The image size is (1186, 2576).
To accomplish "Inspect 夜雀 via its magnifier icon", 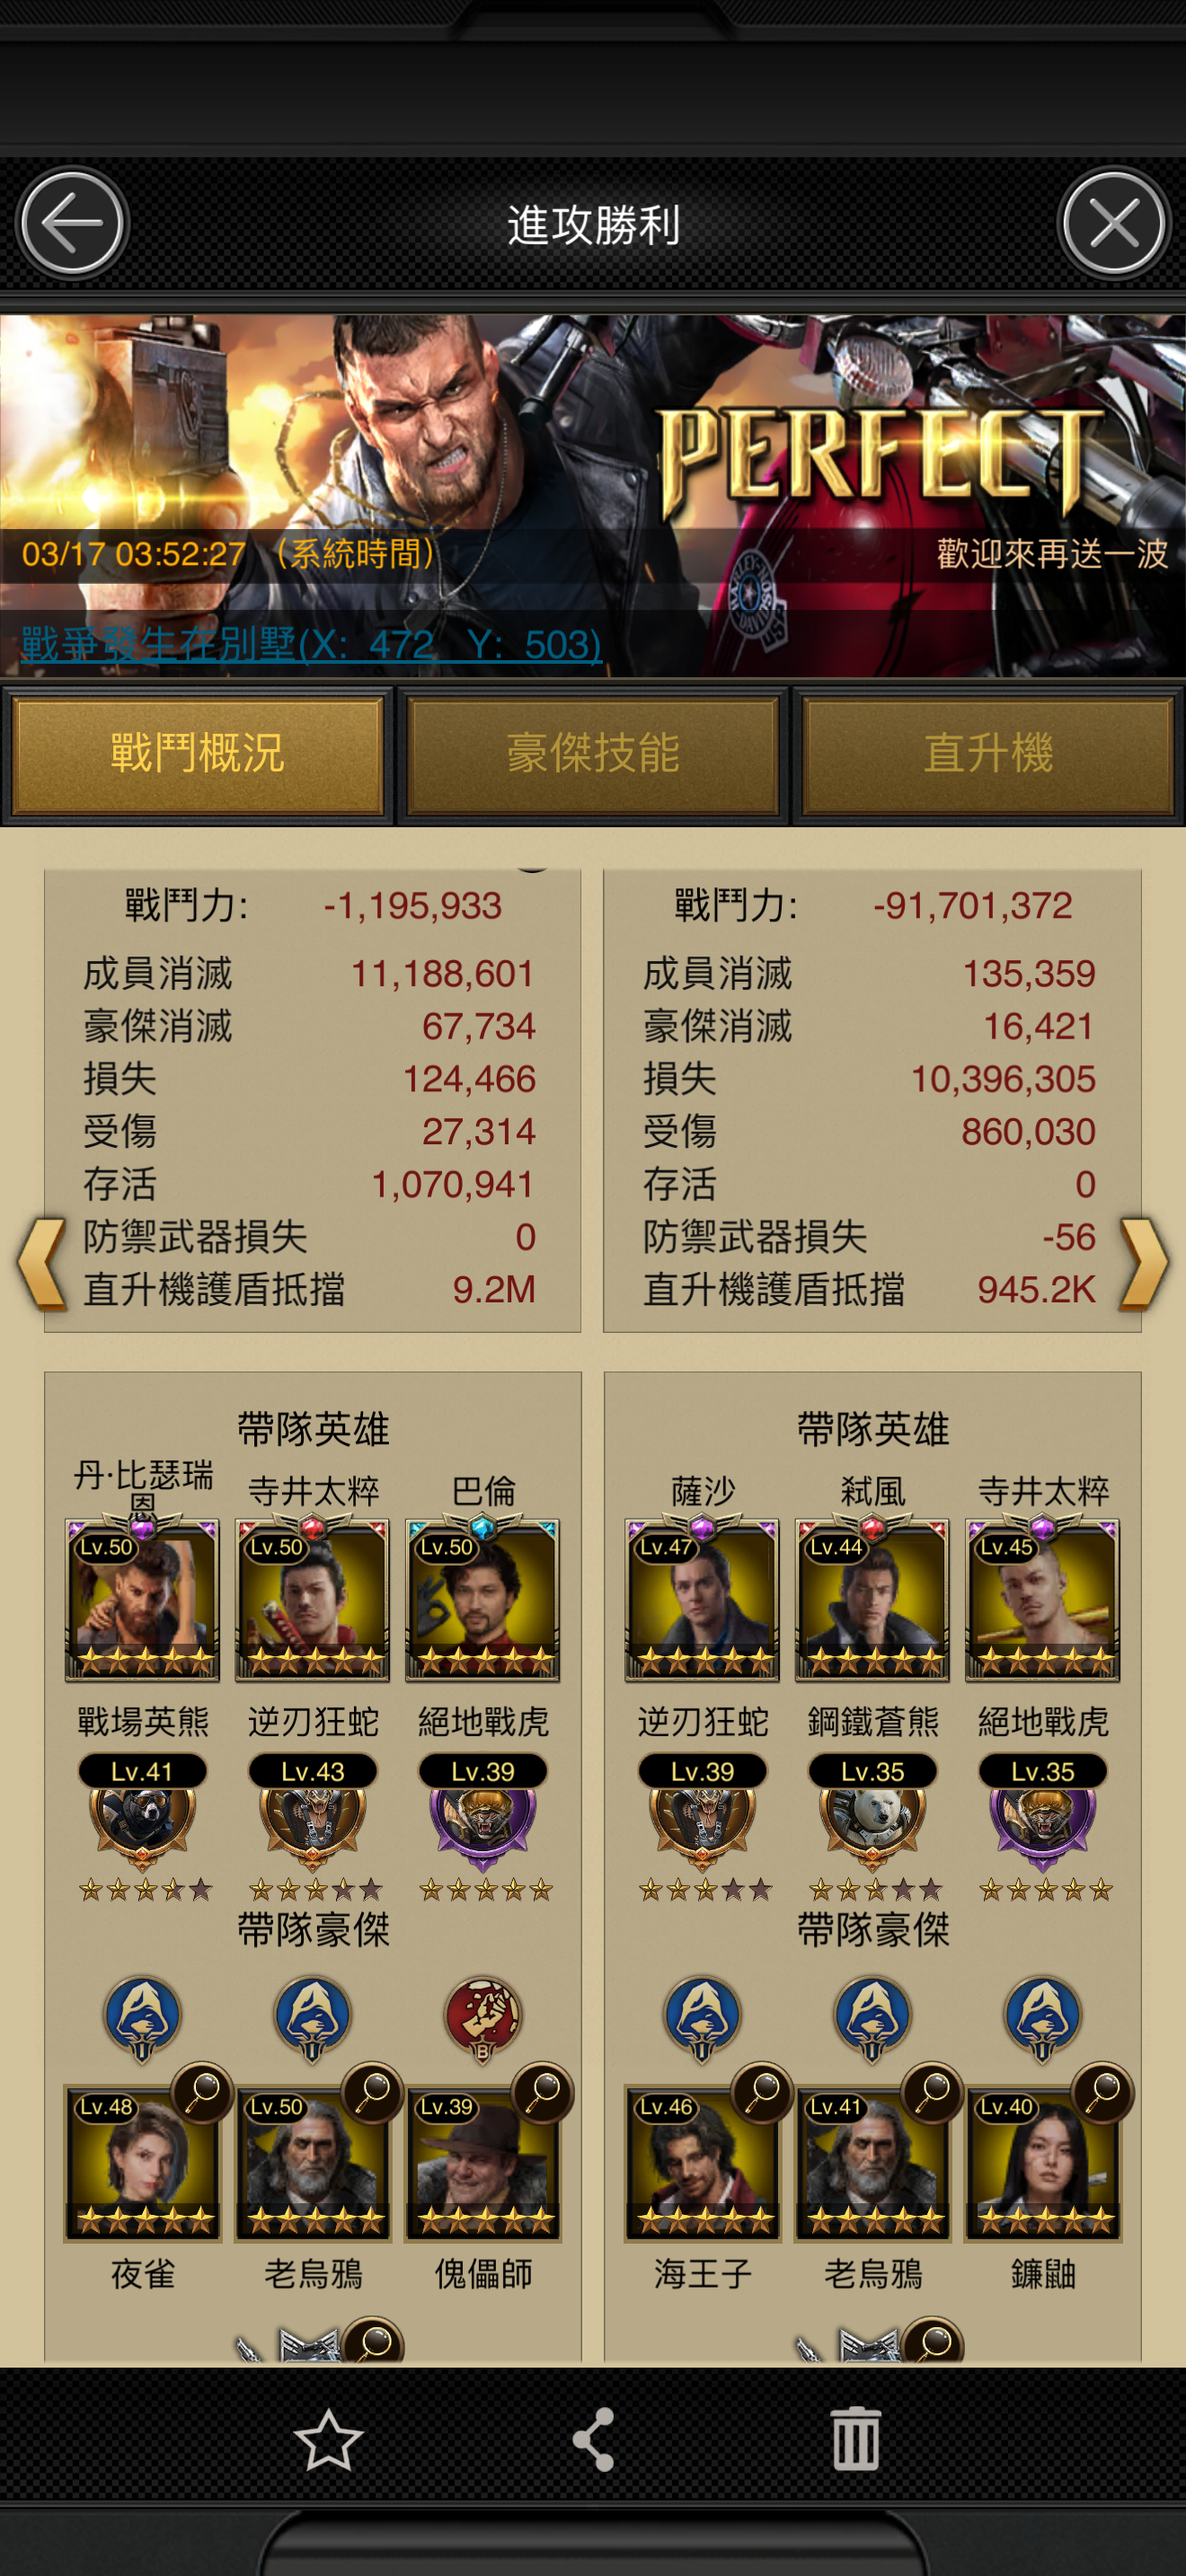I will point(203,2091).
